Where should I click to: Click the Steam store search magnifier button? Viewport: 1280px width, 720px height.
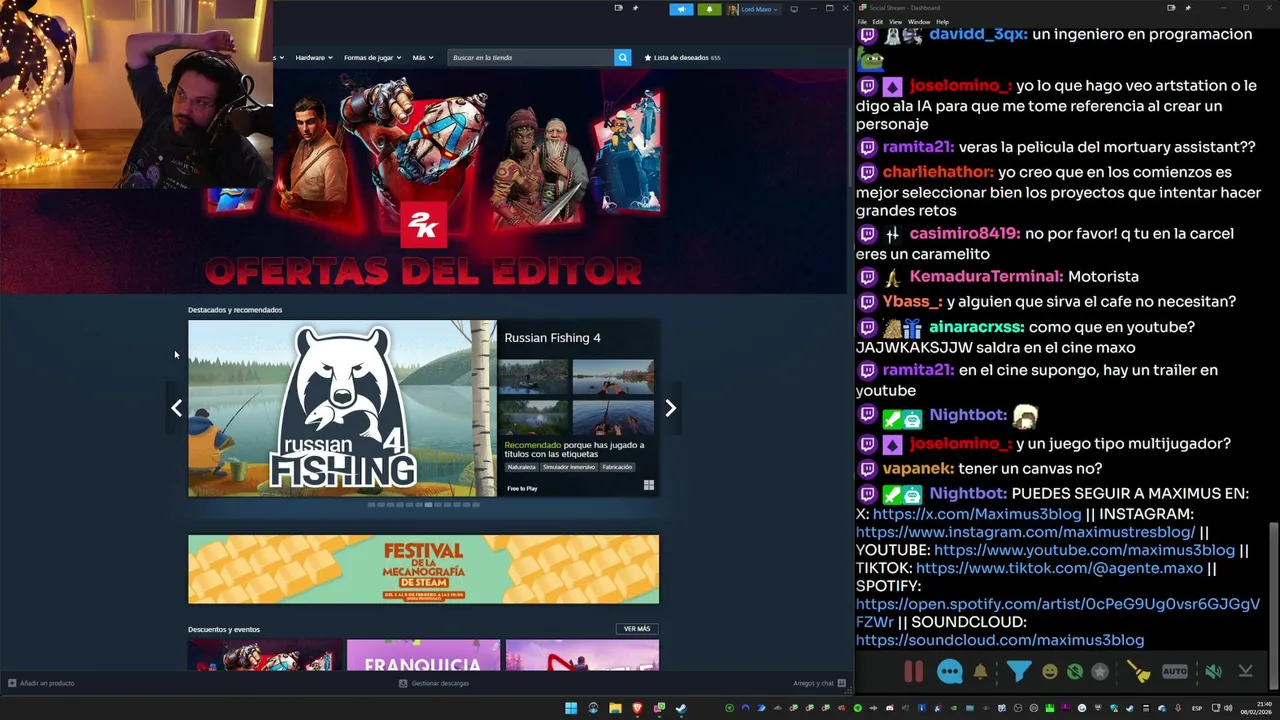(x=622, y=57)
